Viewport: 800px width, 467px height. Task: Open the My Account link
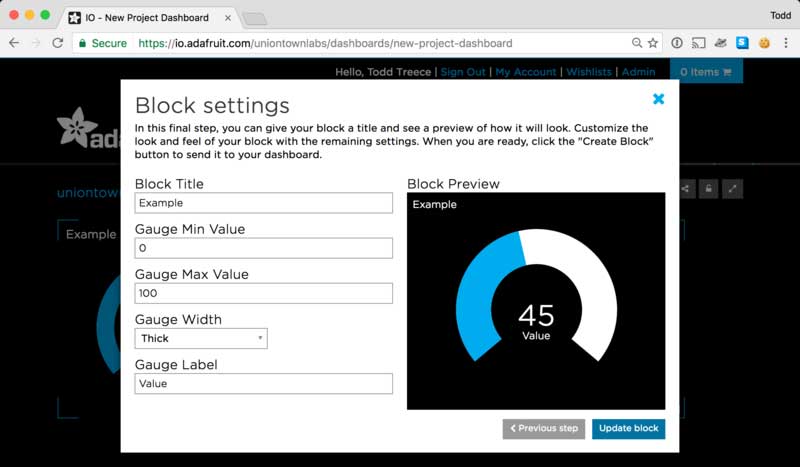coord(526,72)
